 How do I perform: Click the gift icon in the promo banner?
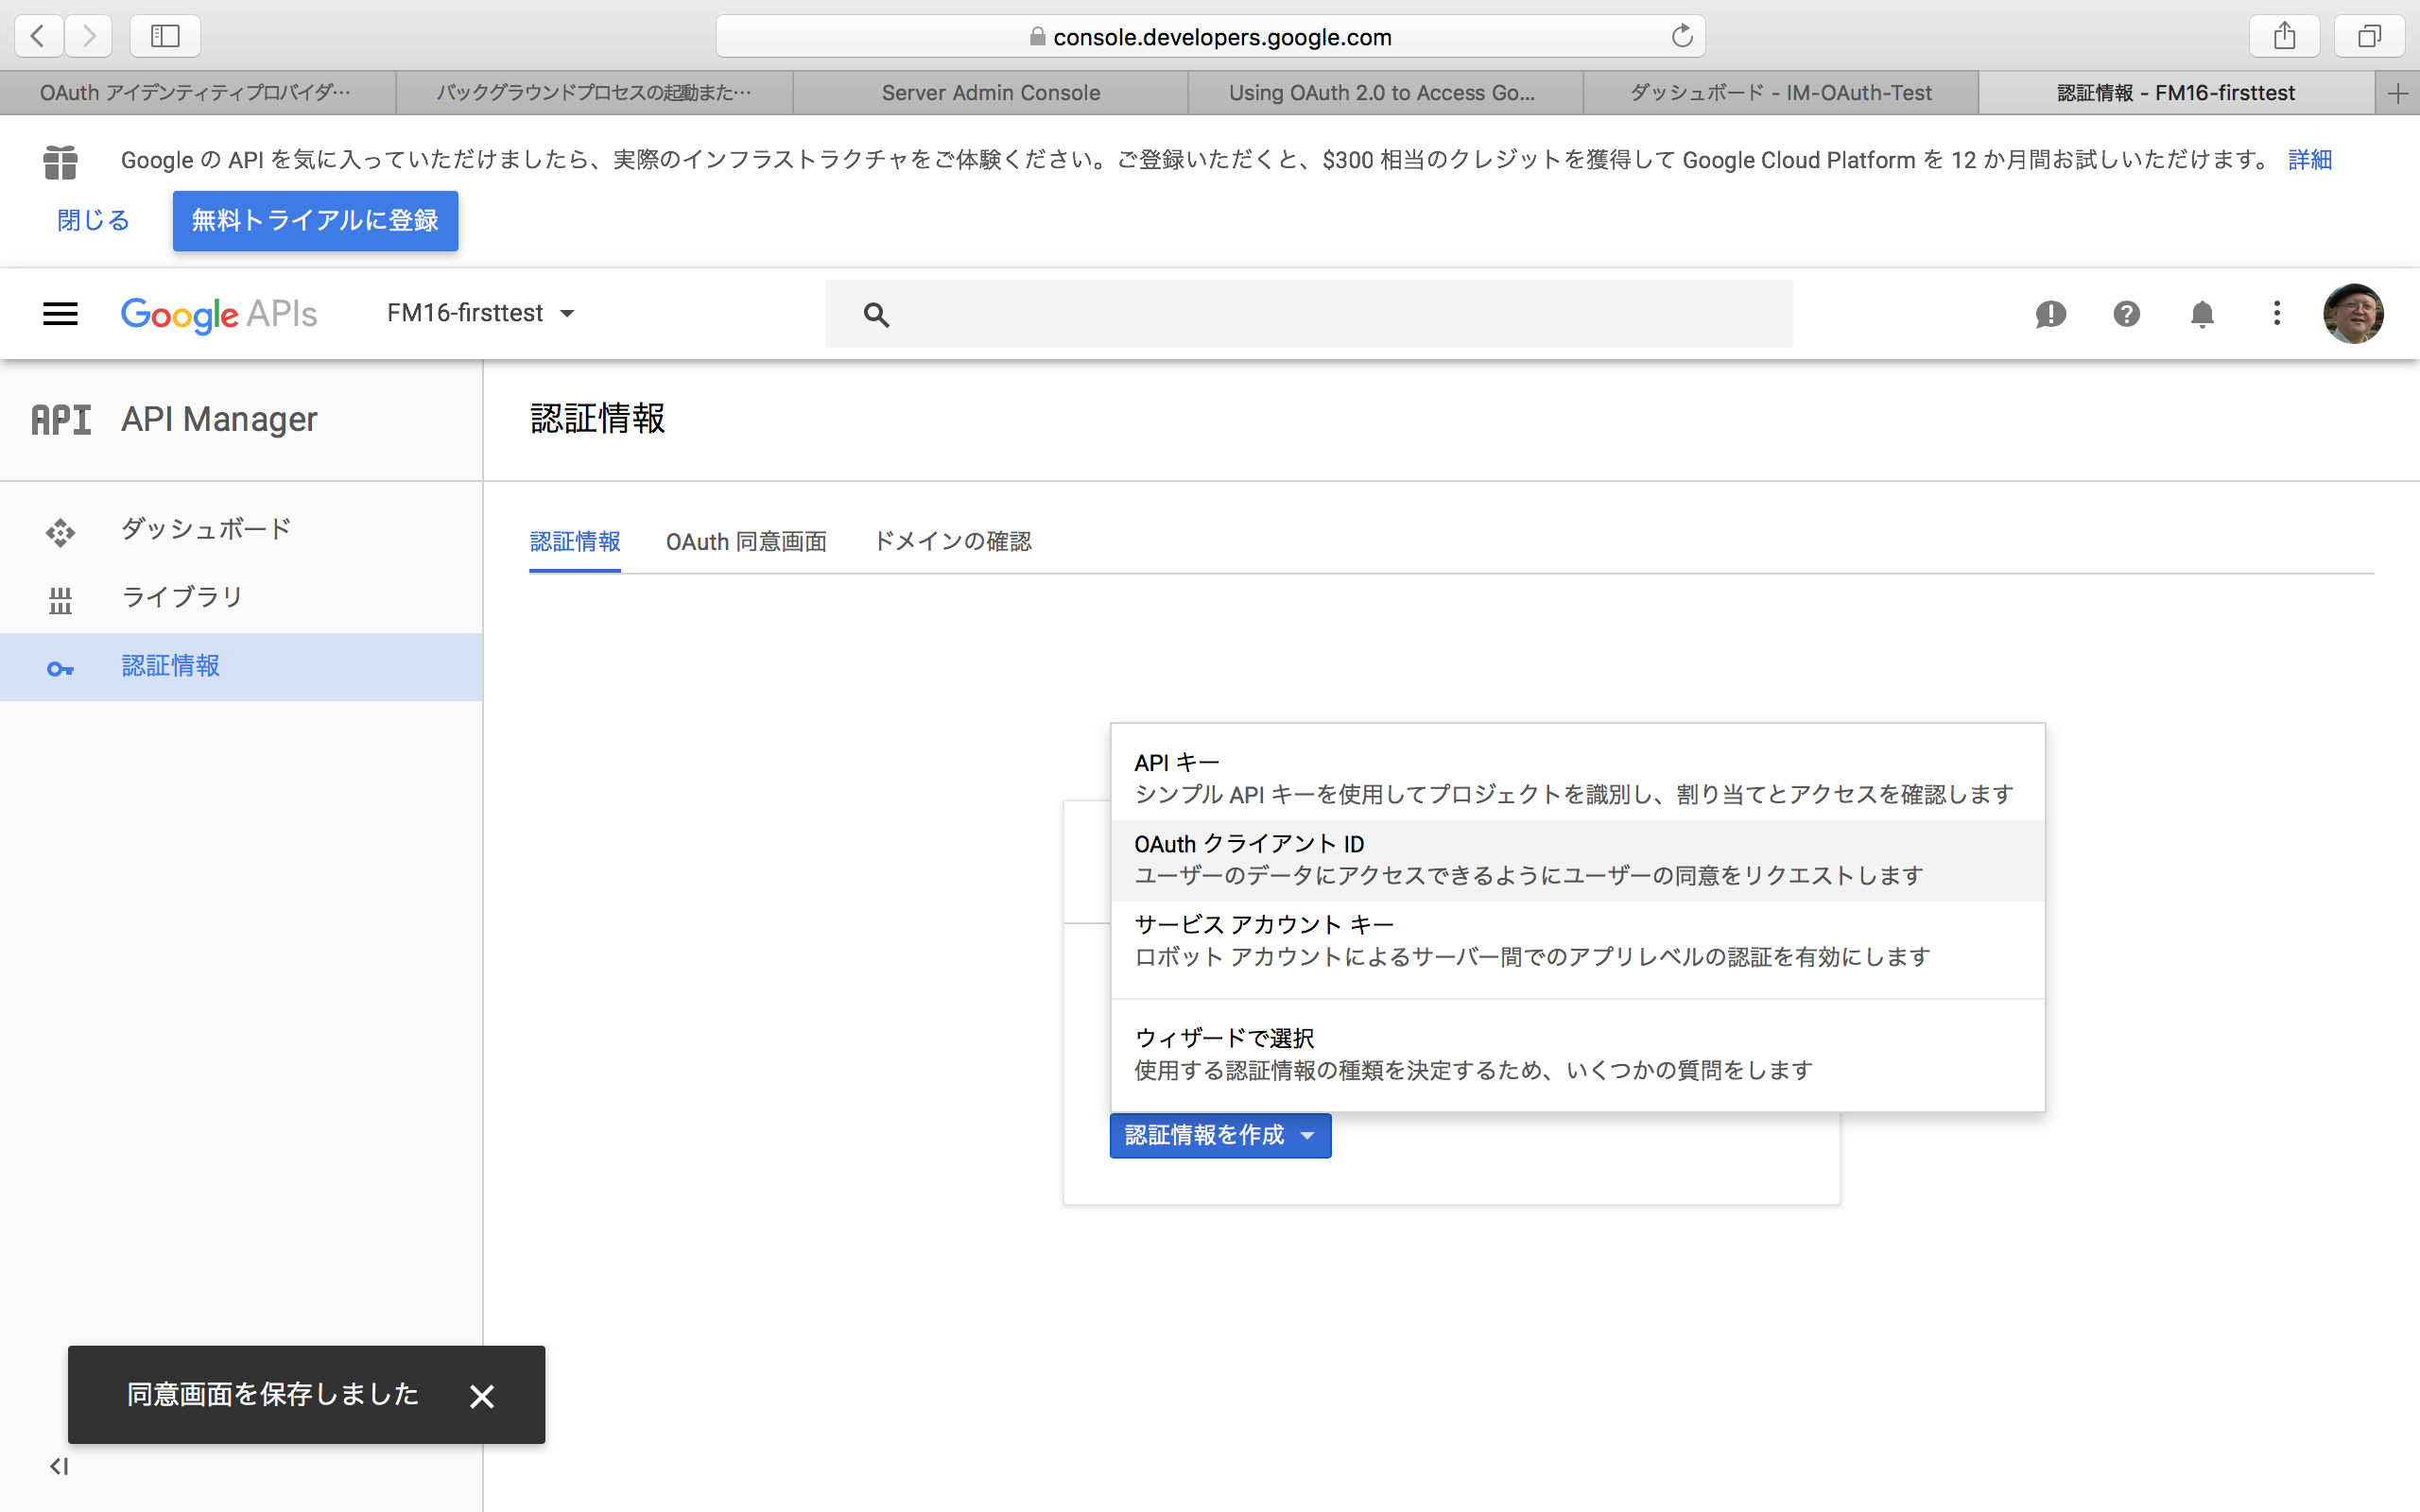(x=60, y=161)
